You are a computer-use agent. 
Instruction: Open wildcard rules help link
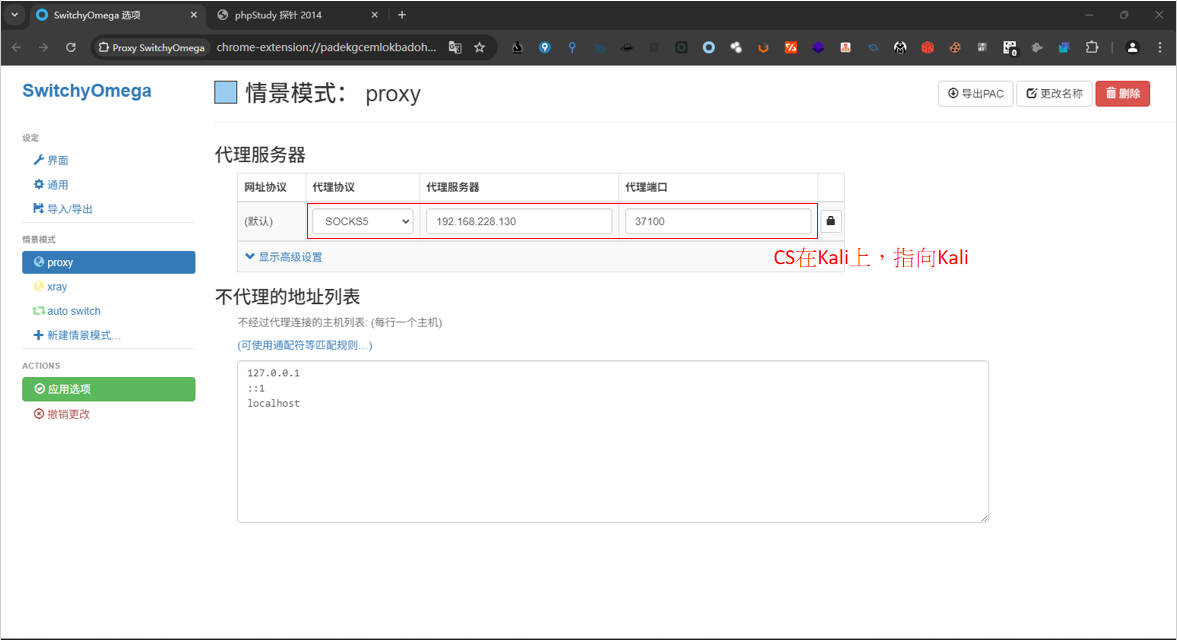click(305, 345)
